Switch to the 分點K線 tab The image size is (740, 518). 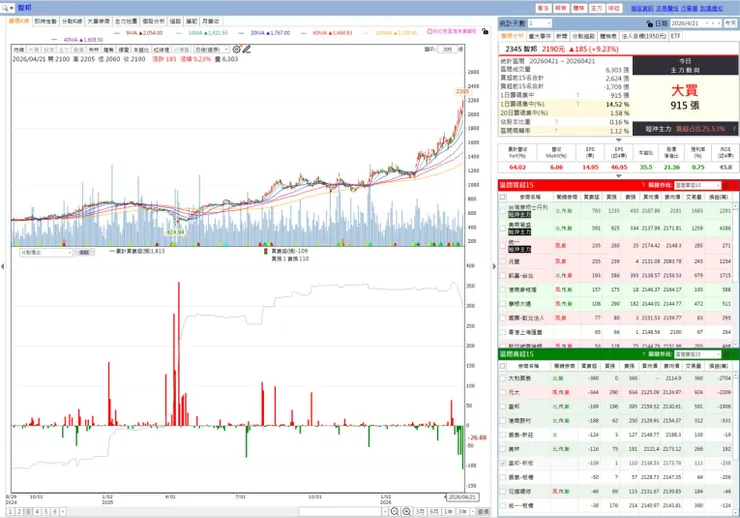point(72,21)
